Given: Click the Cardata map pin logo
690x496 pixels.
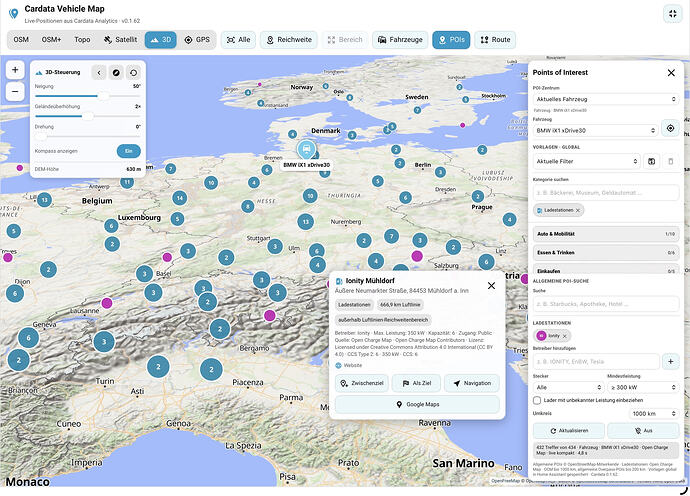Looking at the screenshot, I should pos(14,14).
